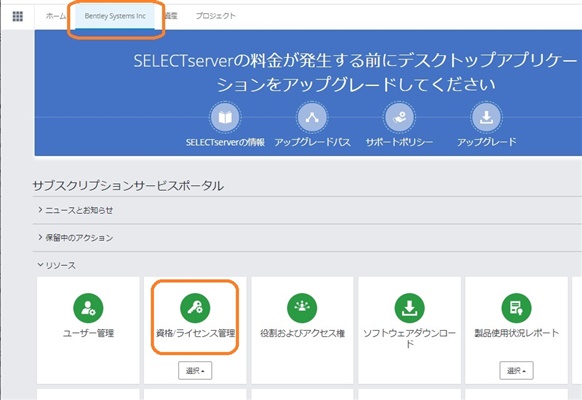Click the support policy hand icon
The height and width of the screenshot is (400, 582).
pyautogui.click(x=399, y=117)
